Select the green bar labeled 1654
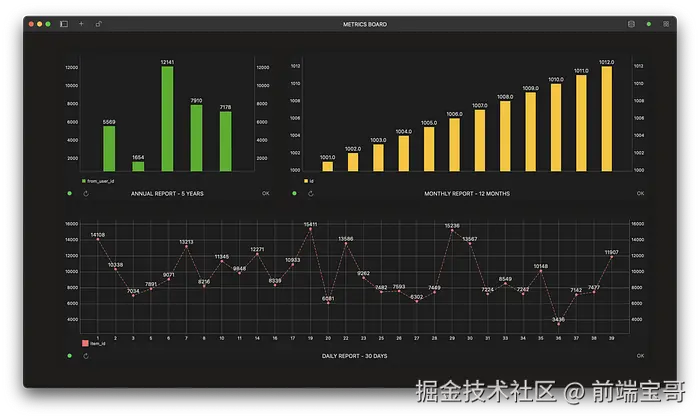 tap(138, 166)
